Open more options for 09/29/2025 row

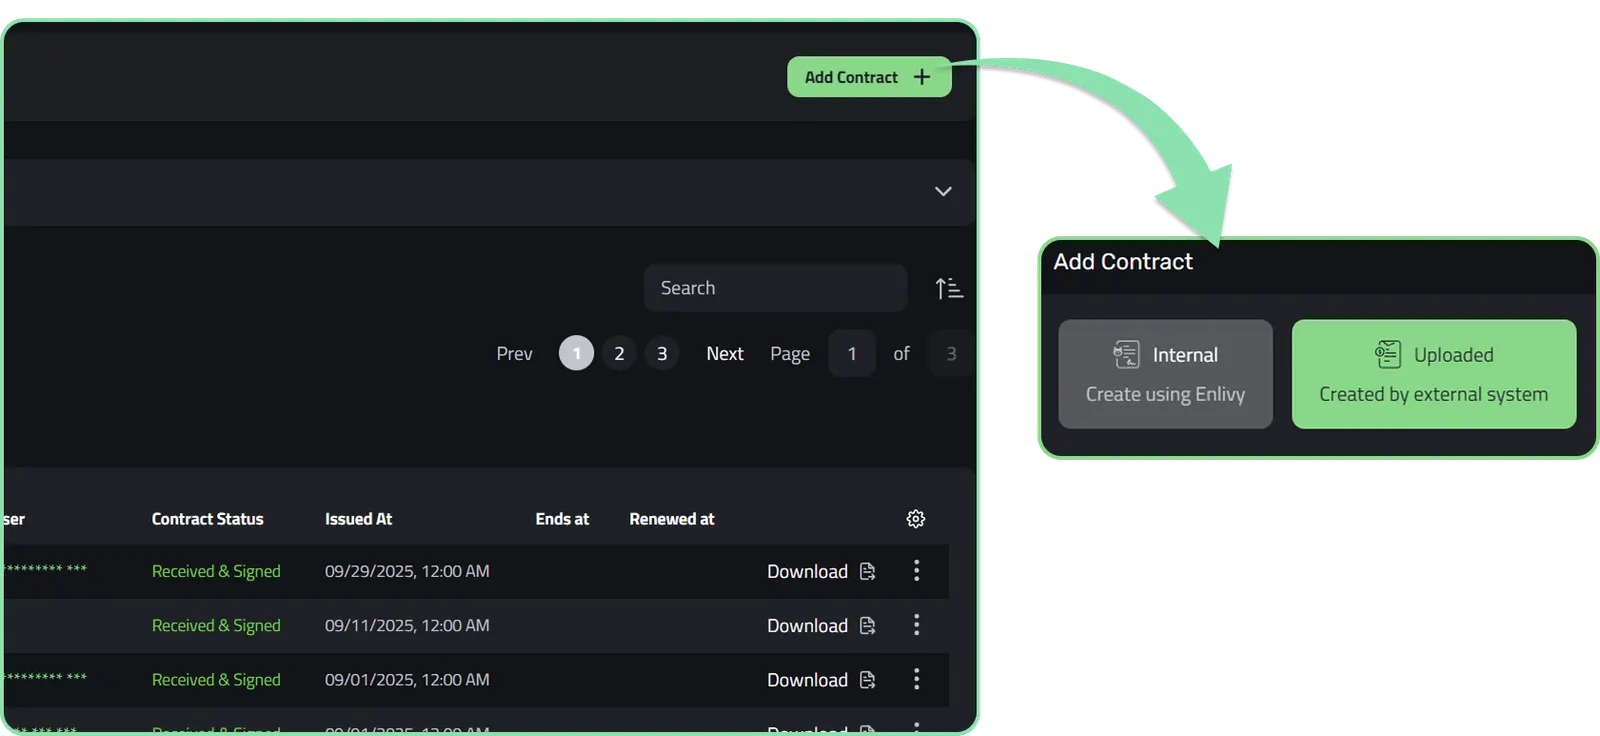(916, 571)
